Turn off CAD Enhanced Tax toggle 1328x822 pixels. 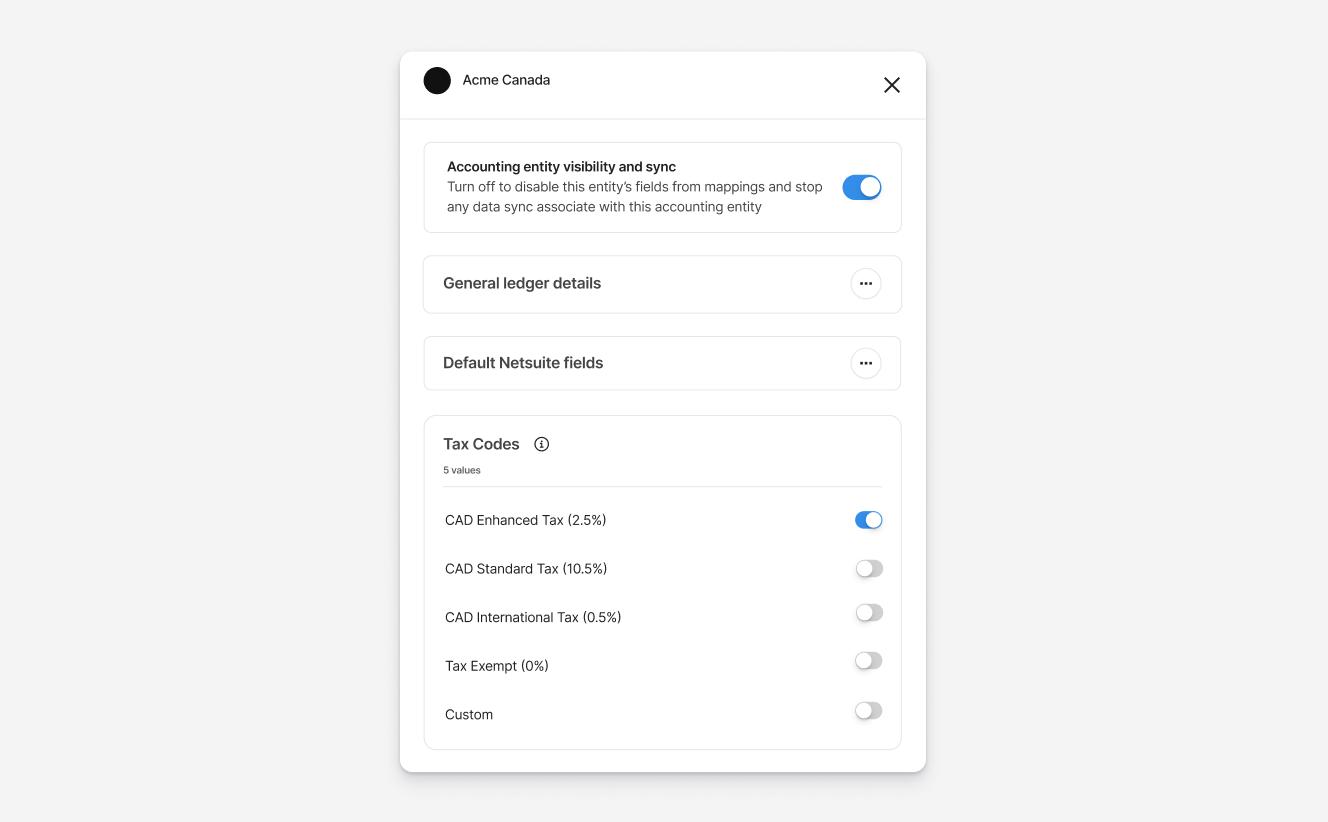click(x=869, y=520)
